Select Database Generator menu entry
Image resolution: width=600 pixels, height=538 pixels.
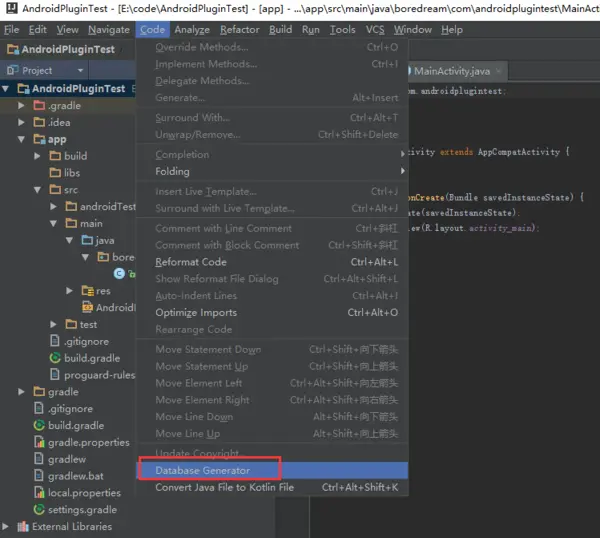[x=272, y=470]
